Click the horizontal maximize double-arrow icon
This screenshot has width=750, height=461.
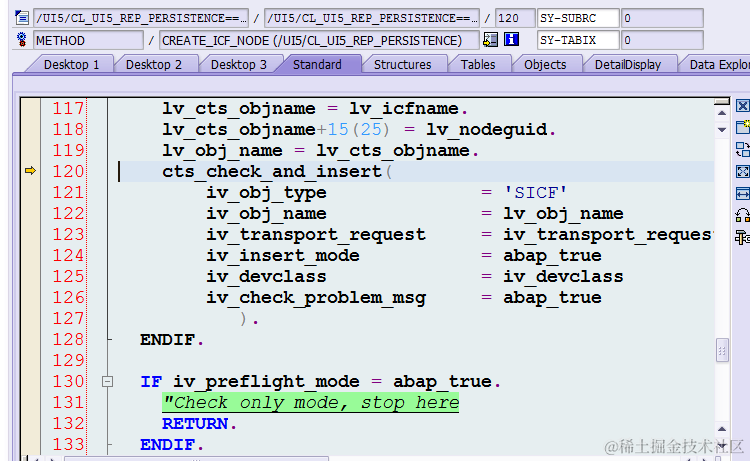coord(742,193)
